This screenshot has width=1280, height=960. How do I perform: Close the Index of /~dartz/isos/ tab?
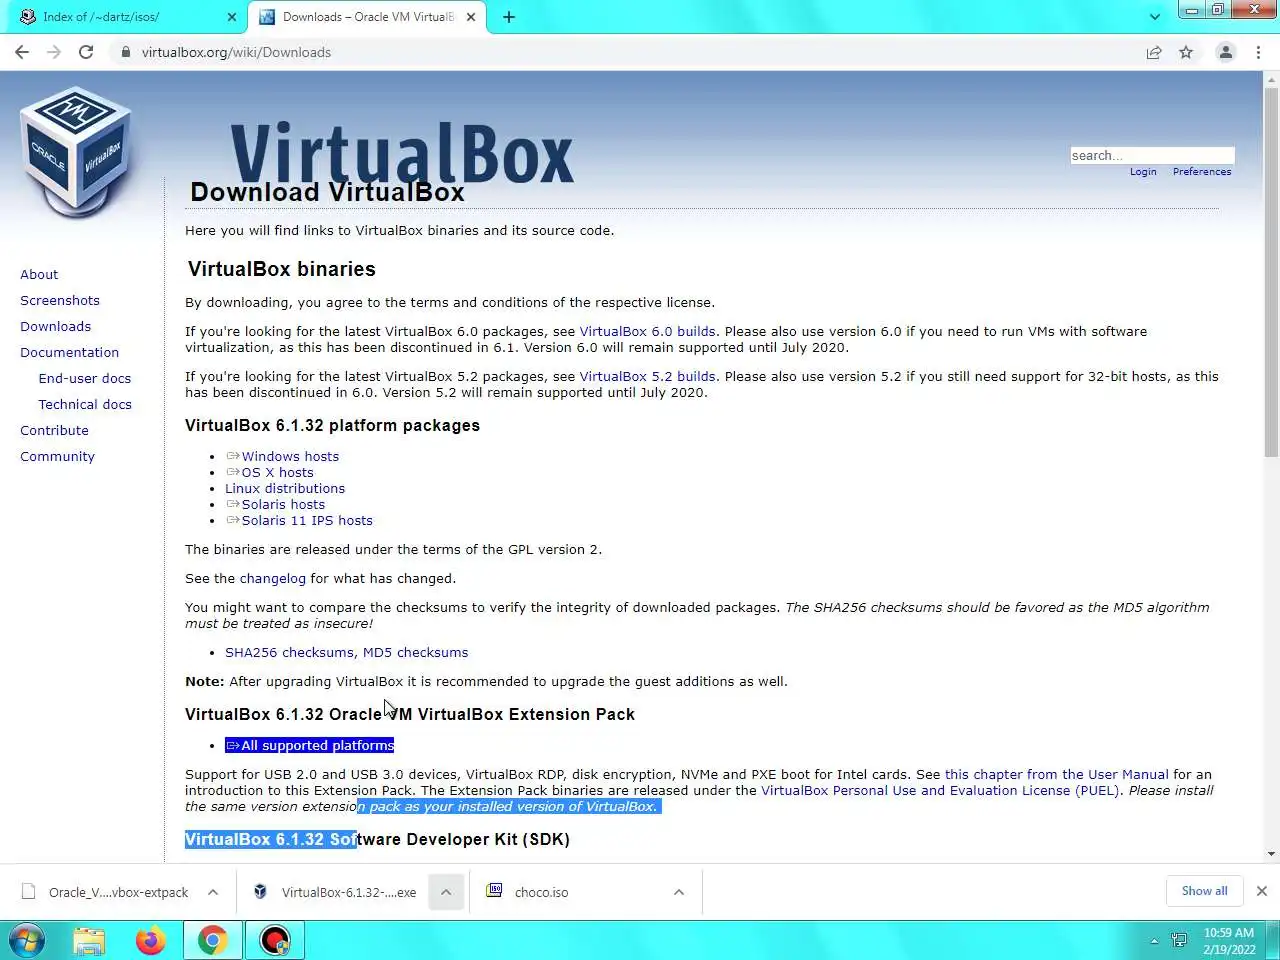coord(232,17)
